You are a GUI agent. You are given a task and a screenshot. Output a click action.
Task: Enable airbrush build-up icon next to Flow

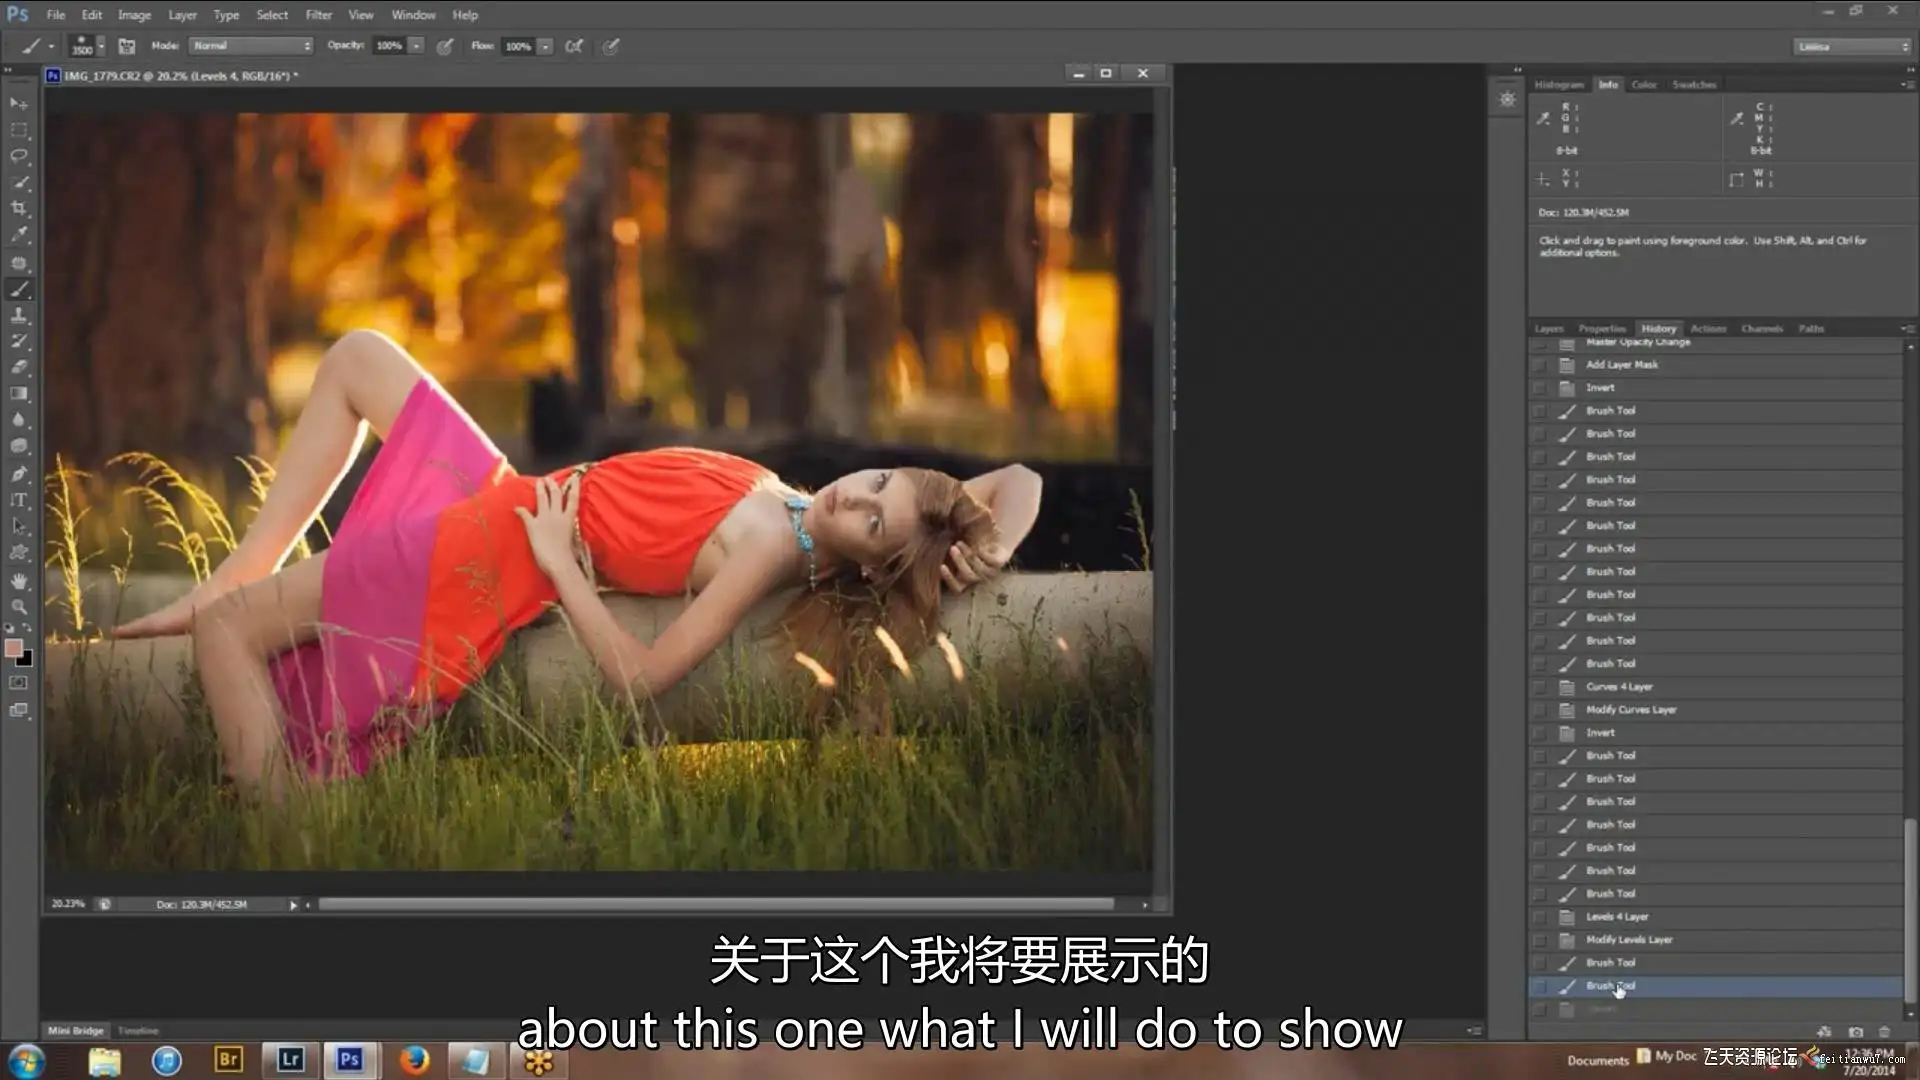[x=574, y=46]
